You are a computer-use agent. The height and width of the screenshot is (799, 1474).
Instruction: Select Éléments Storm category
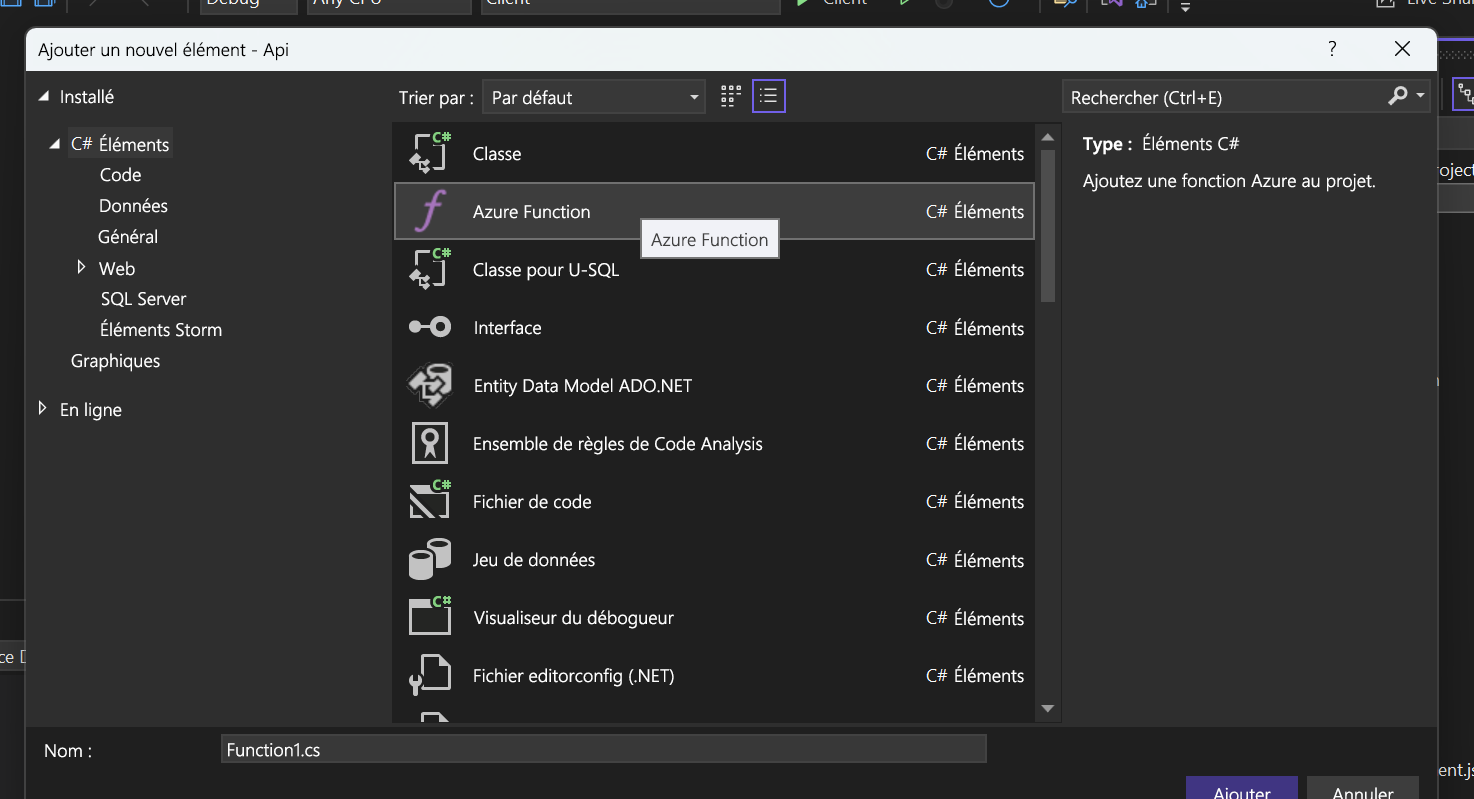pos(160,330)
